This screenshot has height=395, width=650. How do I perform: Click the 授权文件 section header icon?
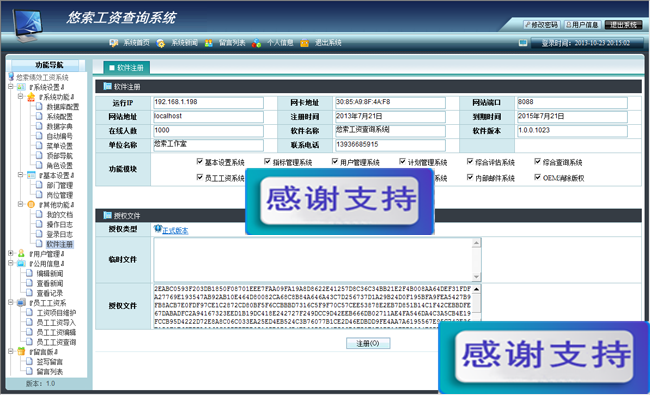click(x=107, y=215)
